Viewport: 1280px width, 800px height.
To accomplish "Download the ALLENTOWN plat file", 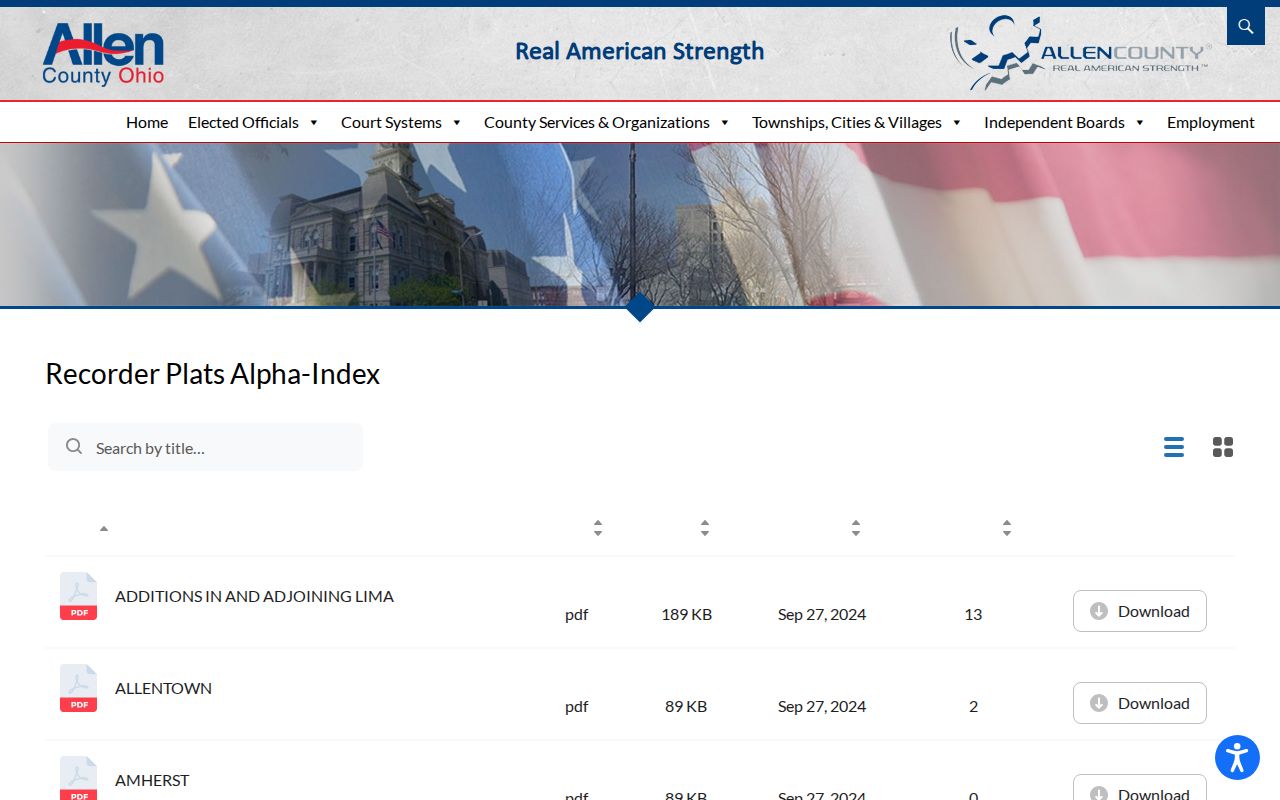I will [x=1140, y=703].
